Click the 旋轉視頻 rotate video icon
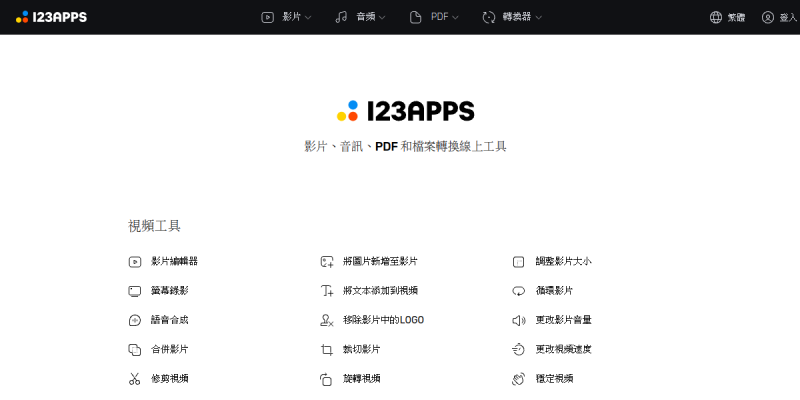The height and width of the screenshot is (400, 800). (x=326, y=379)
